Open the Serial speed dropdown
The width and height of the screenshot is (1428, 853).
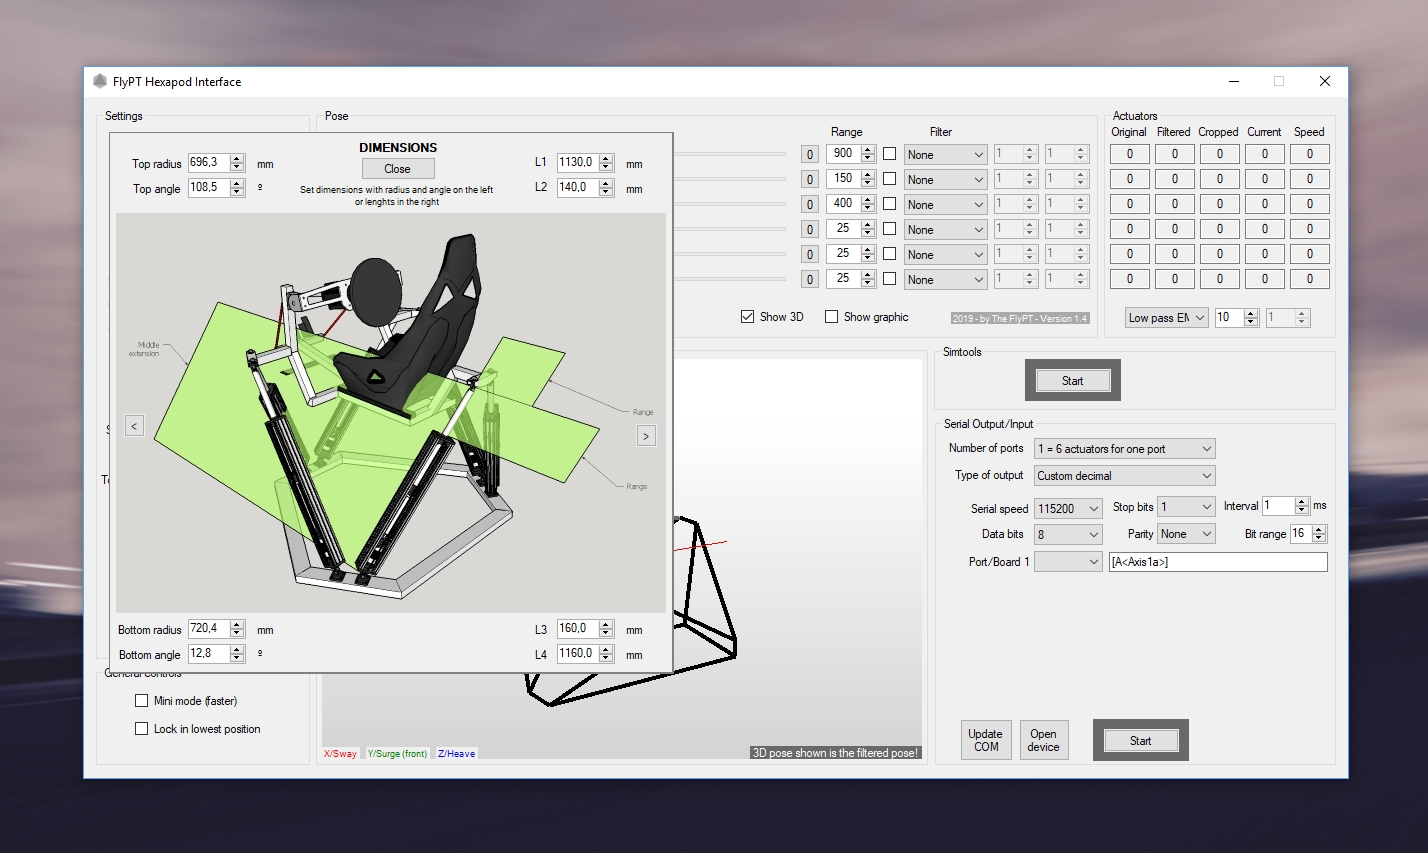[x=1067, y=508]
